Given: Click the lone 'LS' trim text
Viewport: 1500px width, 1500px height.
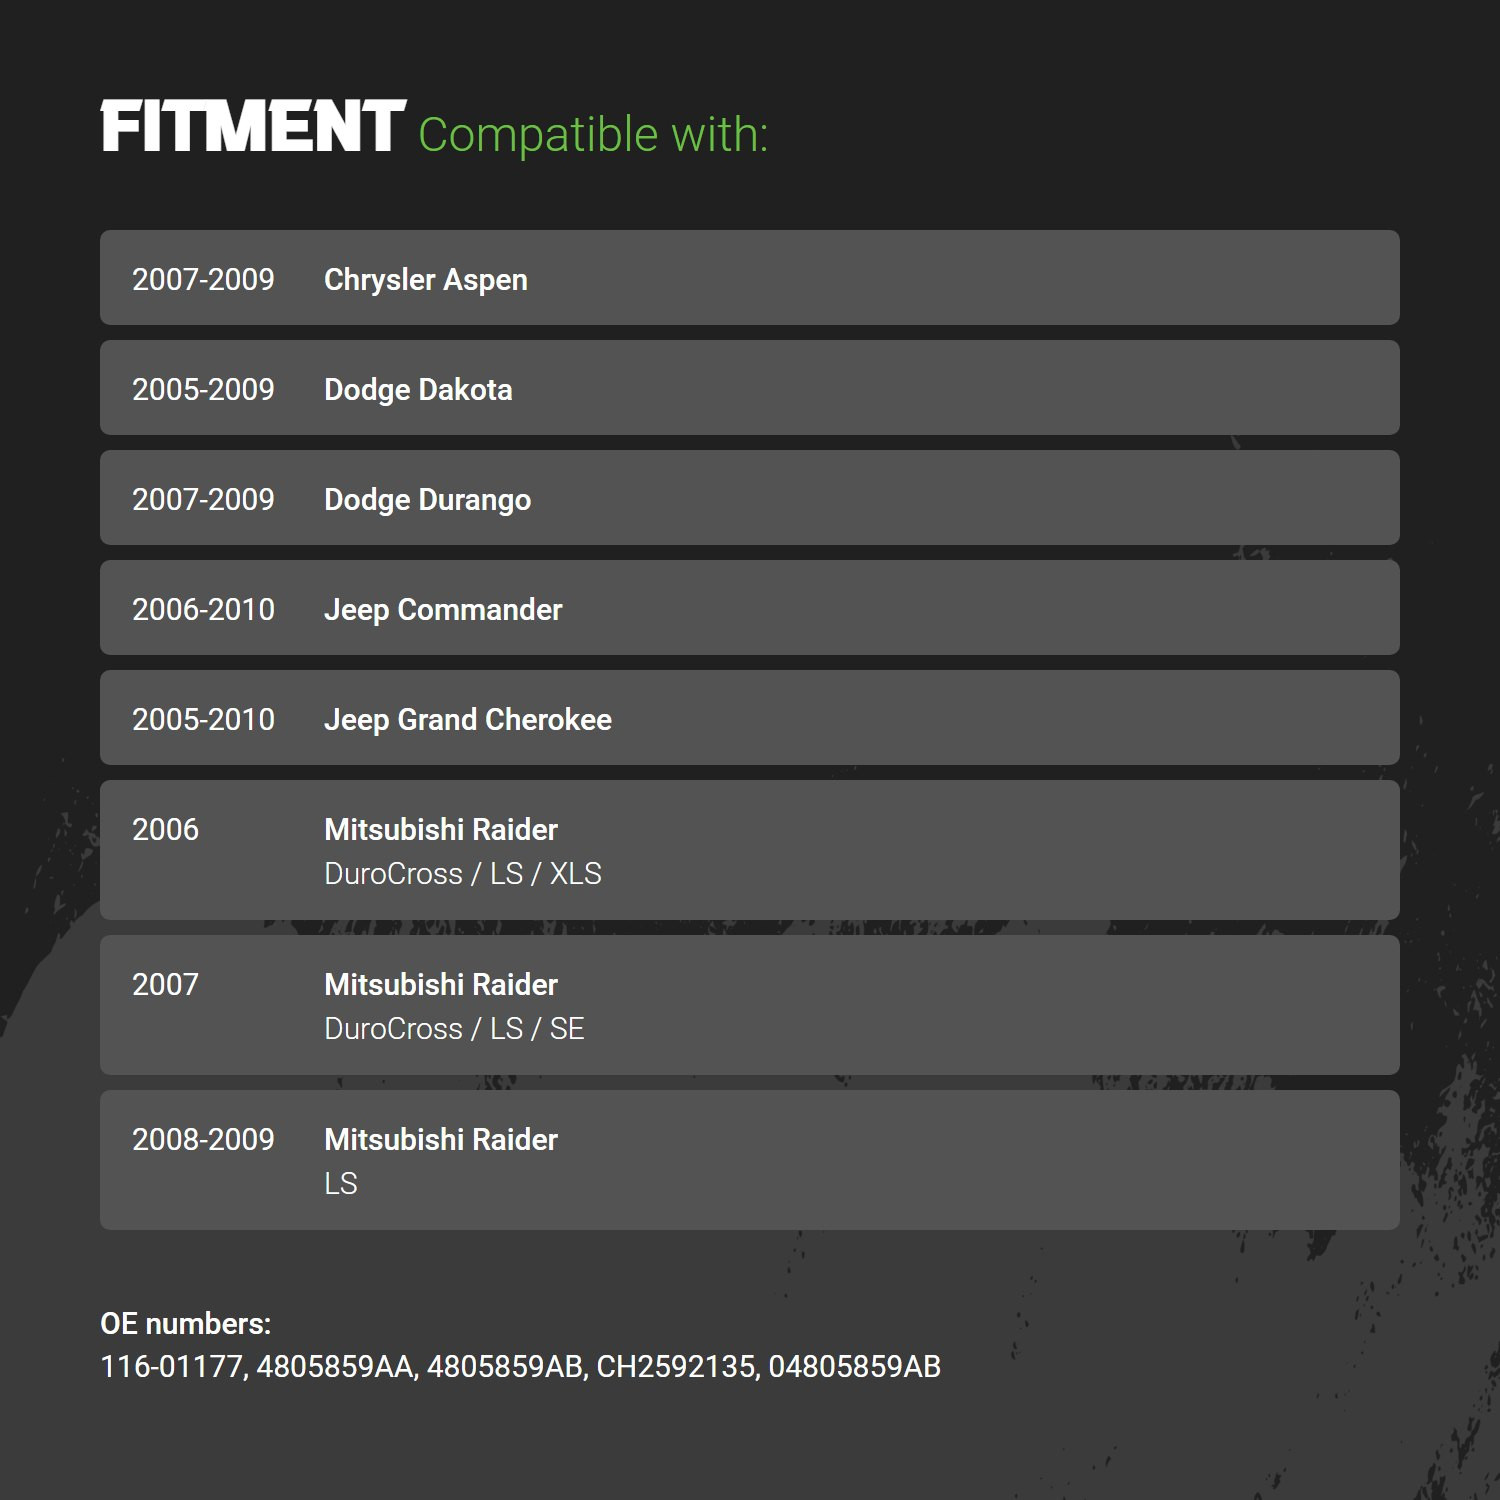Looking at the screenshot, I should (x=341, y=1184).
